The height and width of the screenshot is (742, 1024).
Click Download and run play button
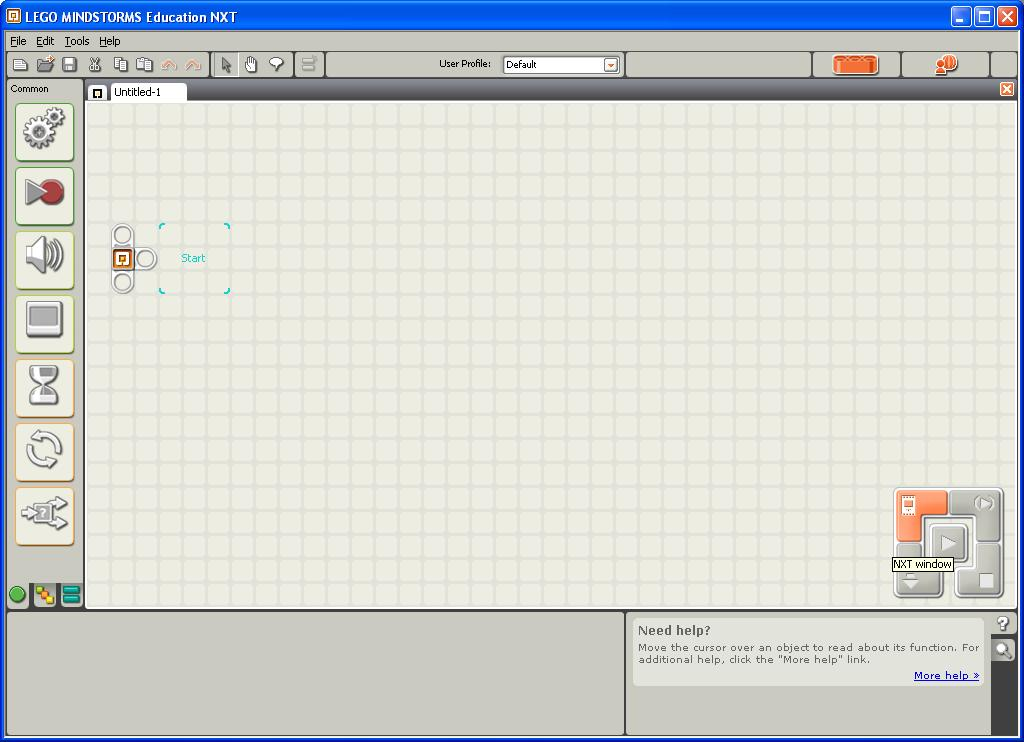(x=948, y=541)
